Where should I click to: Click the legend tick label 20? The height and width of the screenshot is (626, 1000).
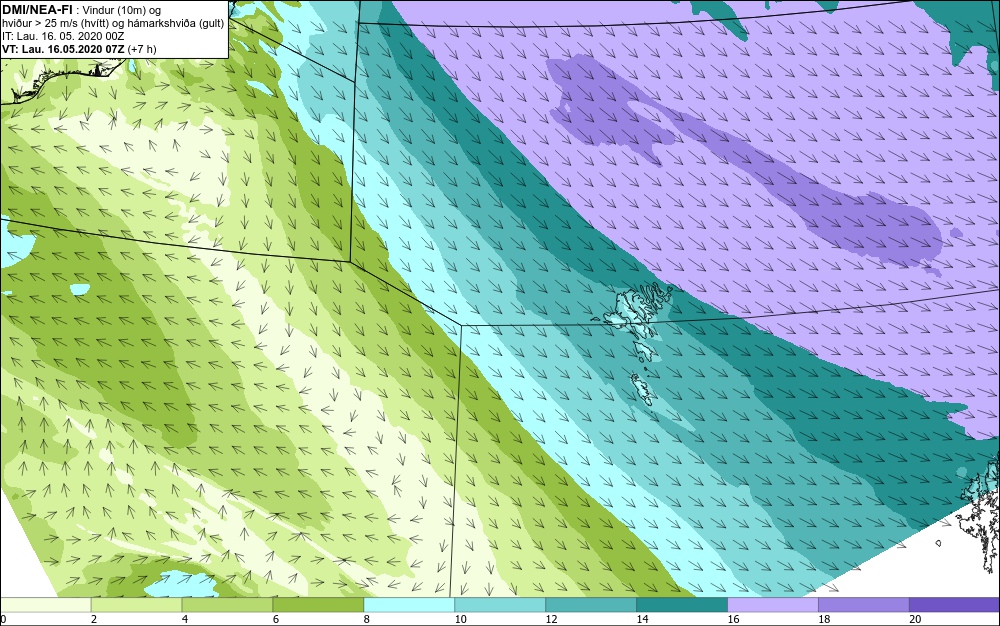point(915,619)
